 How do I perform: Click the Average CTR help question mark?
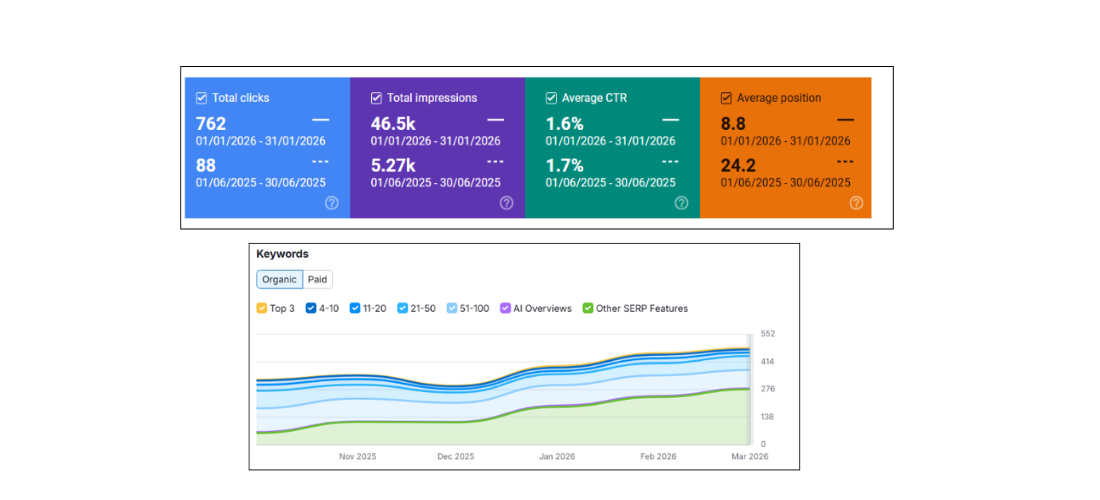tap(681, 203)
